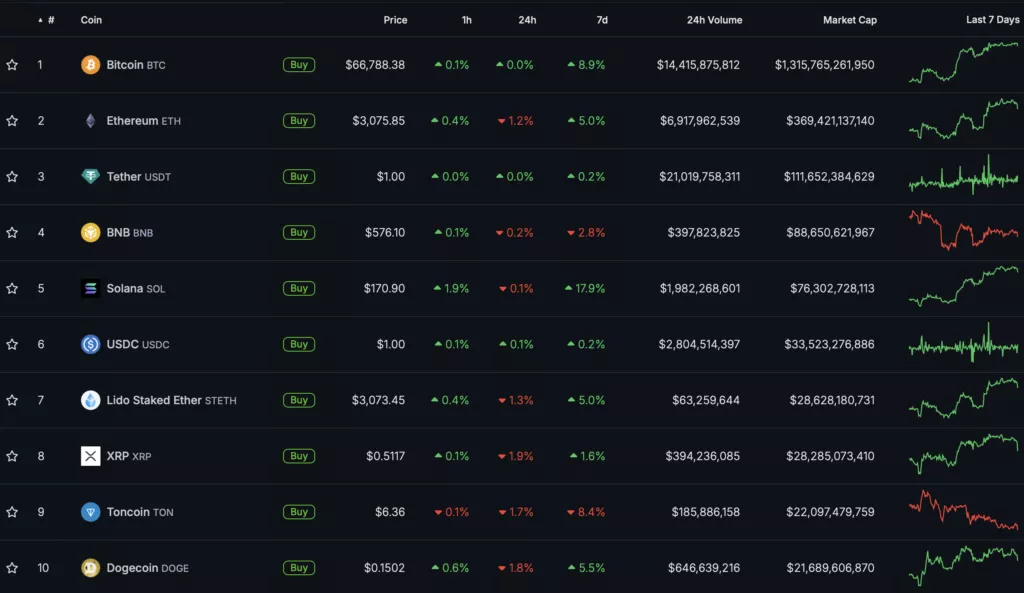Favorite Bitcoin with its star
This screenshot has width=1024, height=593.
coord(12,65)
